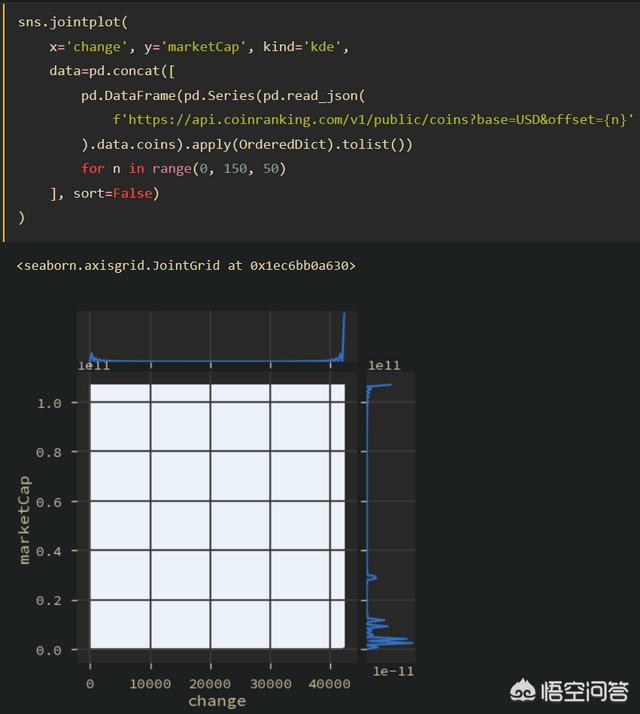The image size is (640, 714).
Task: Click the 1e-11 scale label
Action: click(x=394, y=671)
